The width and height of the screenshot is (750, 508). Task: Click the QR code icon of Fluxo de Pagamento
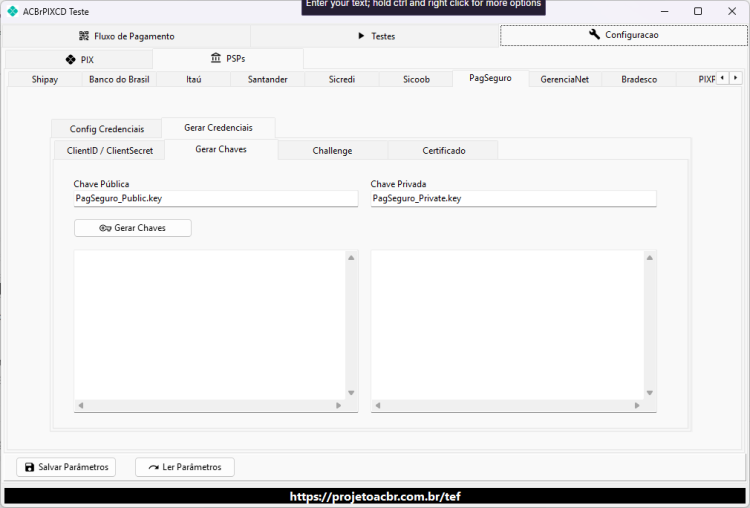pos(84,36)
